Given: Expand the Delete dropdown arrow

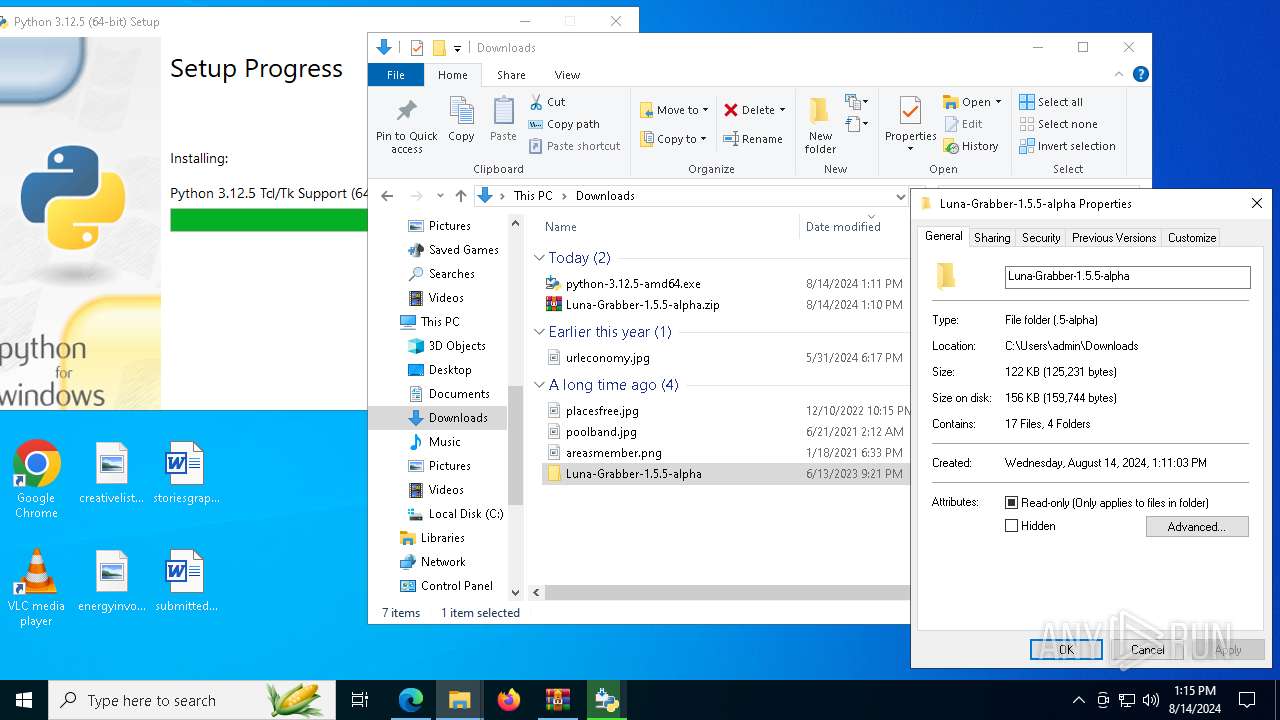Looking at the screenshot, I should tap(782, 110).
